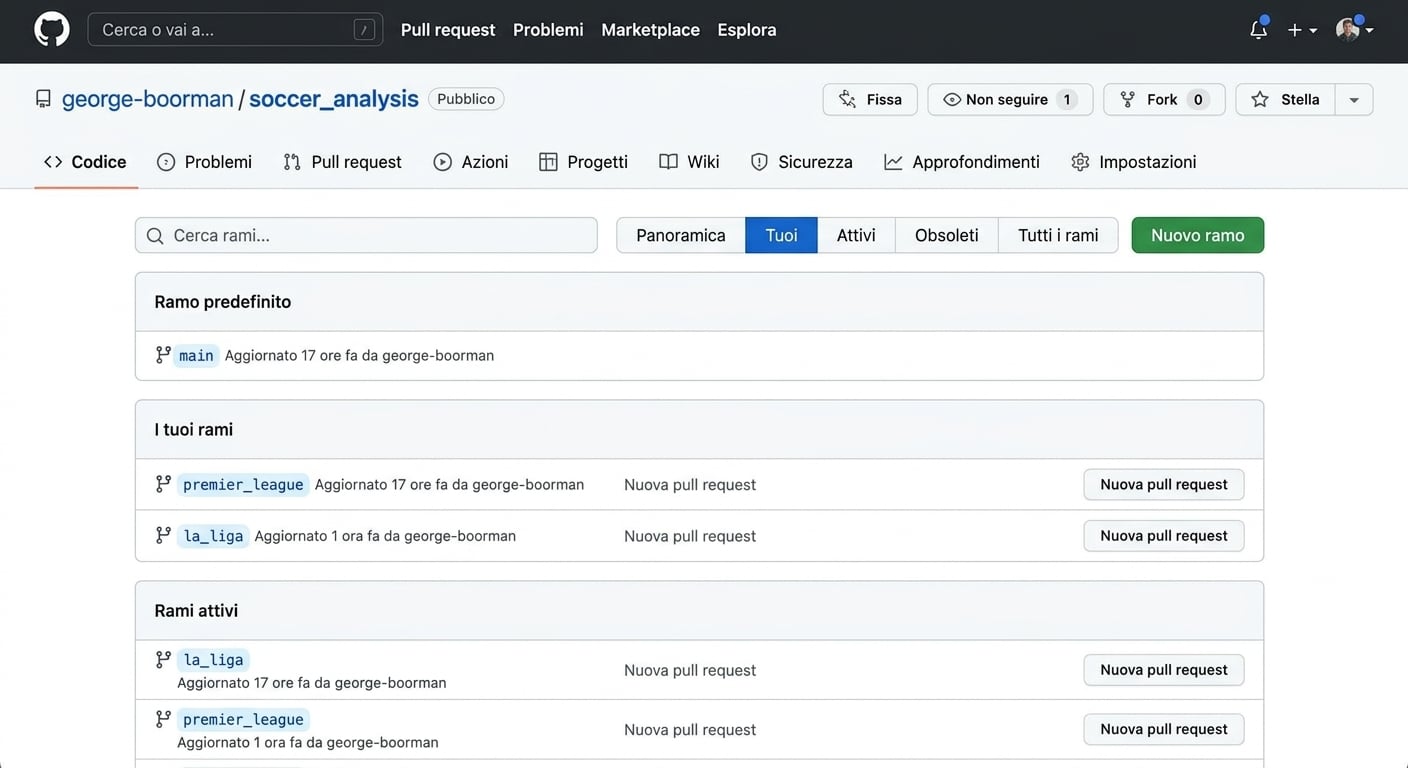Open the main branch link
The width and height of the screenshot is (1408, 768).
click(196, 355)
